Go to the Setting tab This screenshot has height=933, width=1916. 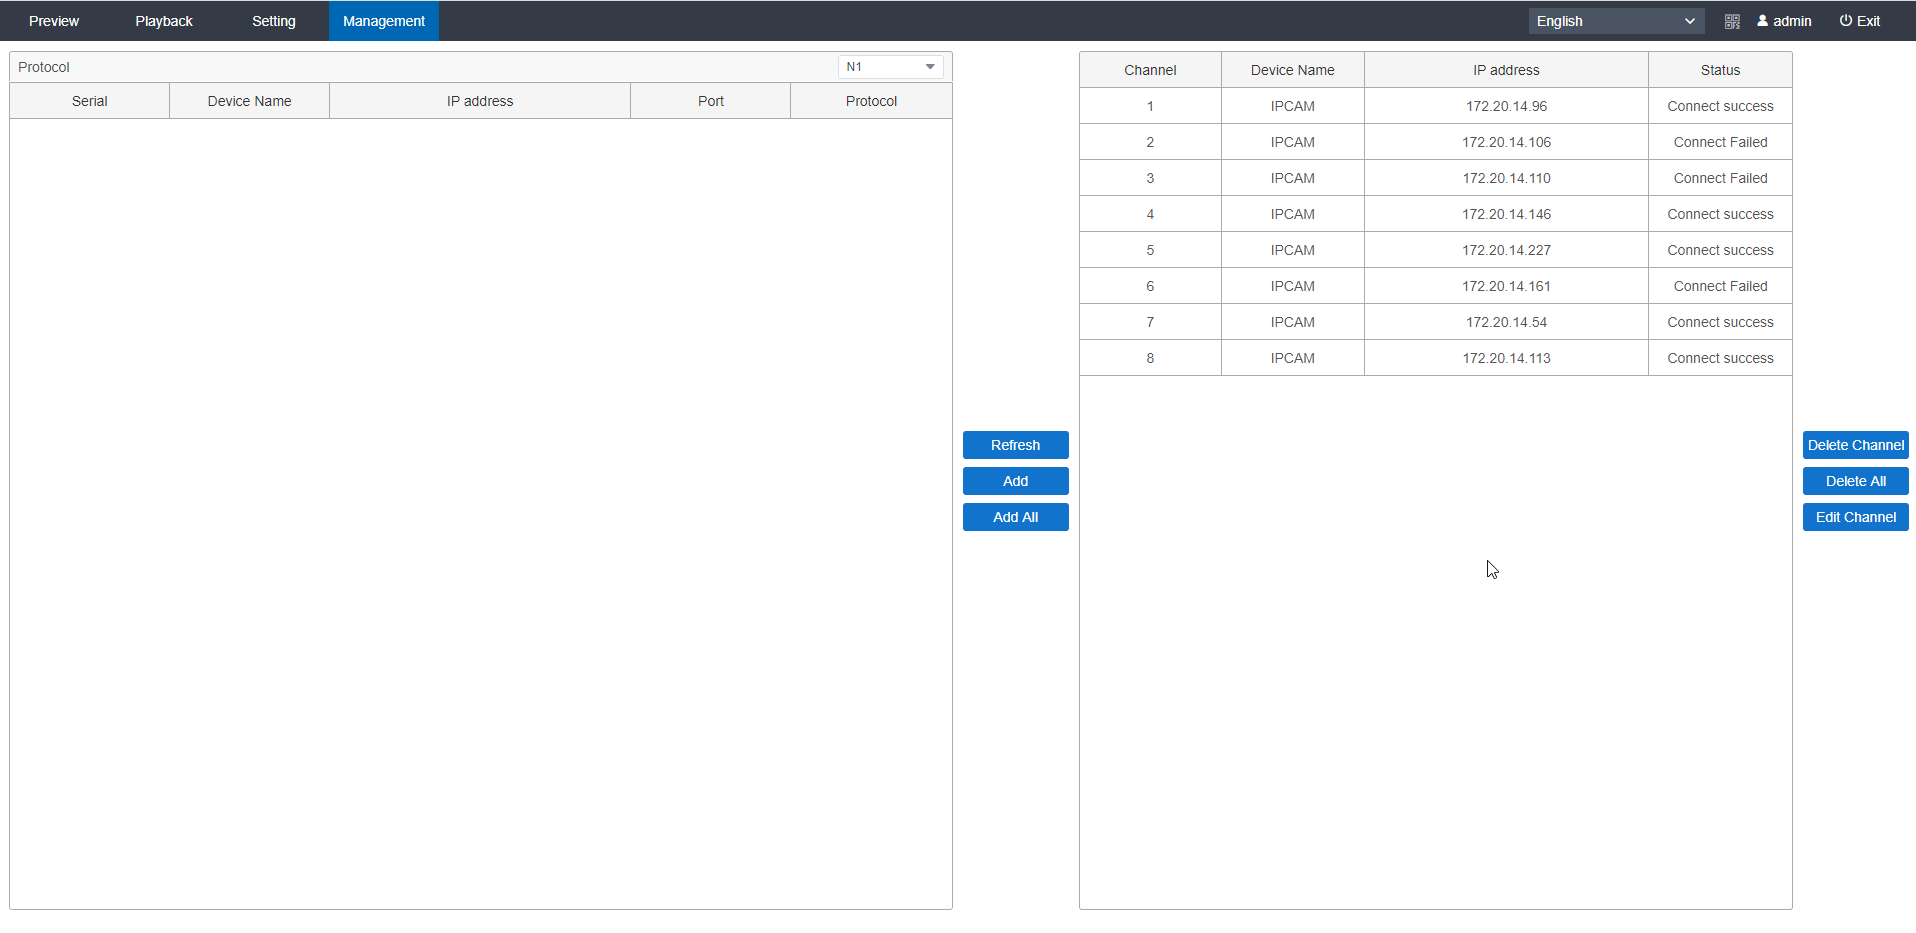[273, 21]
